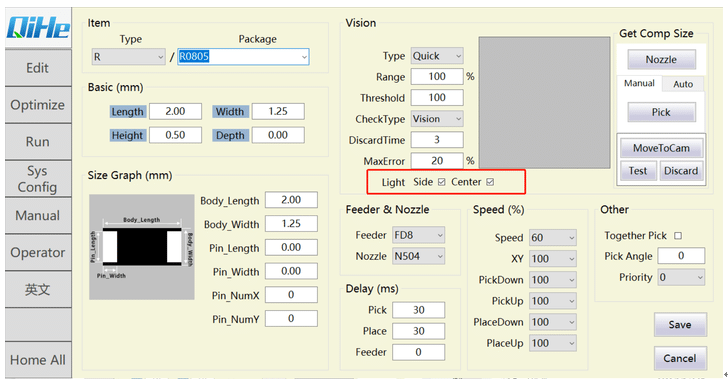Click the QiHe logo
This screenshot has width=728, height=385.
[x=38, y=27]
